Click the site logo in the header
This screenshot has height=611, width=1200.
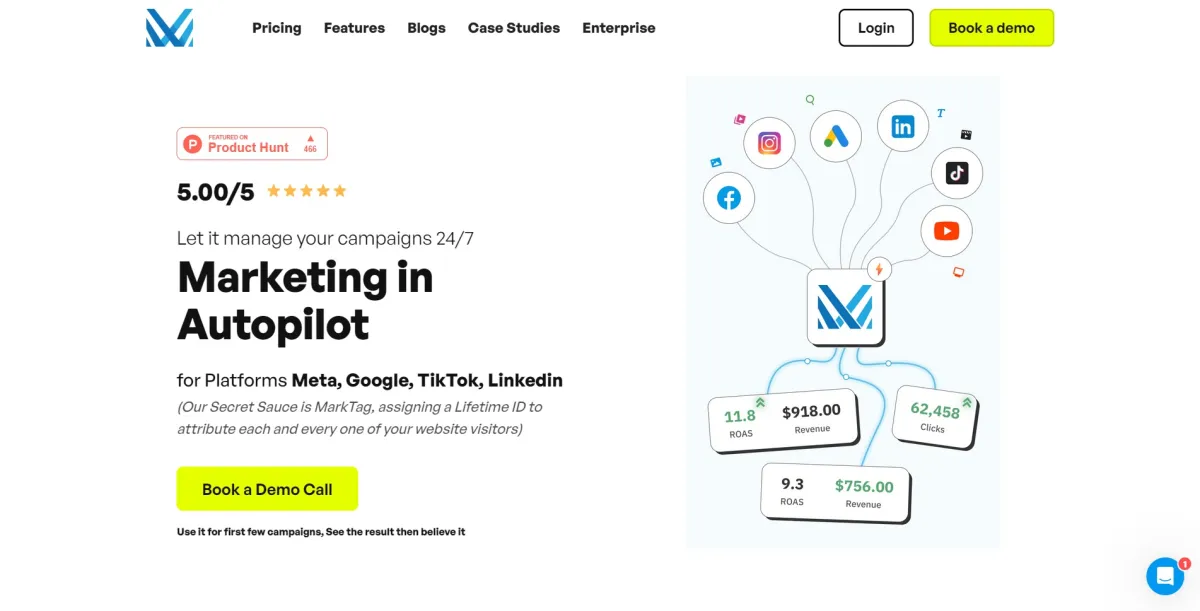169,28
